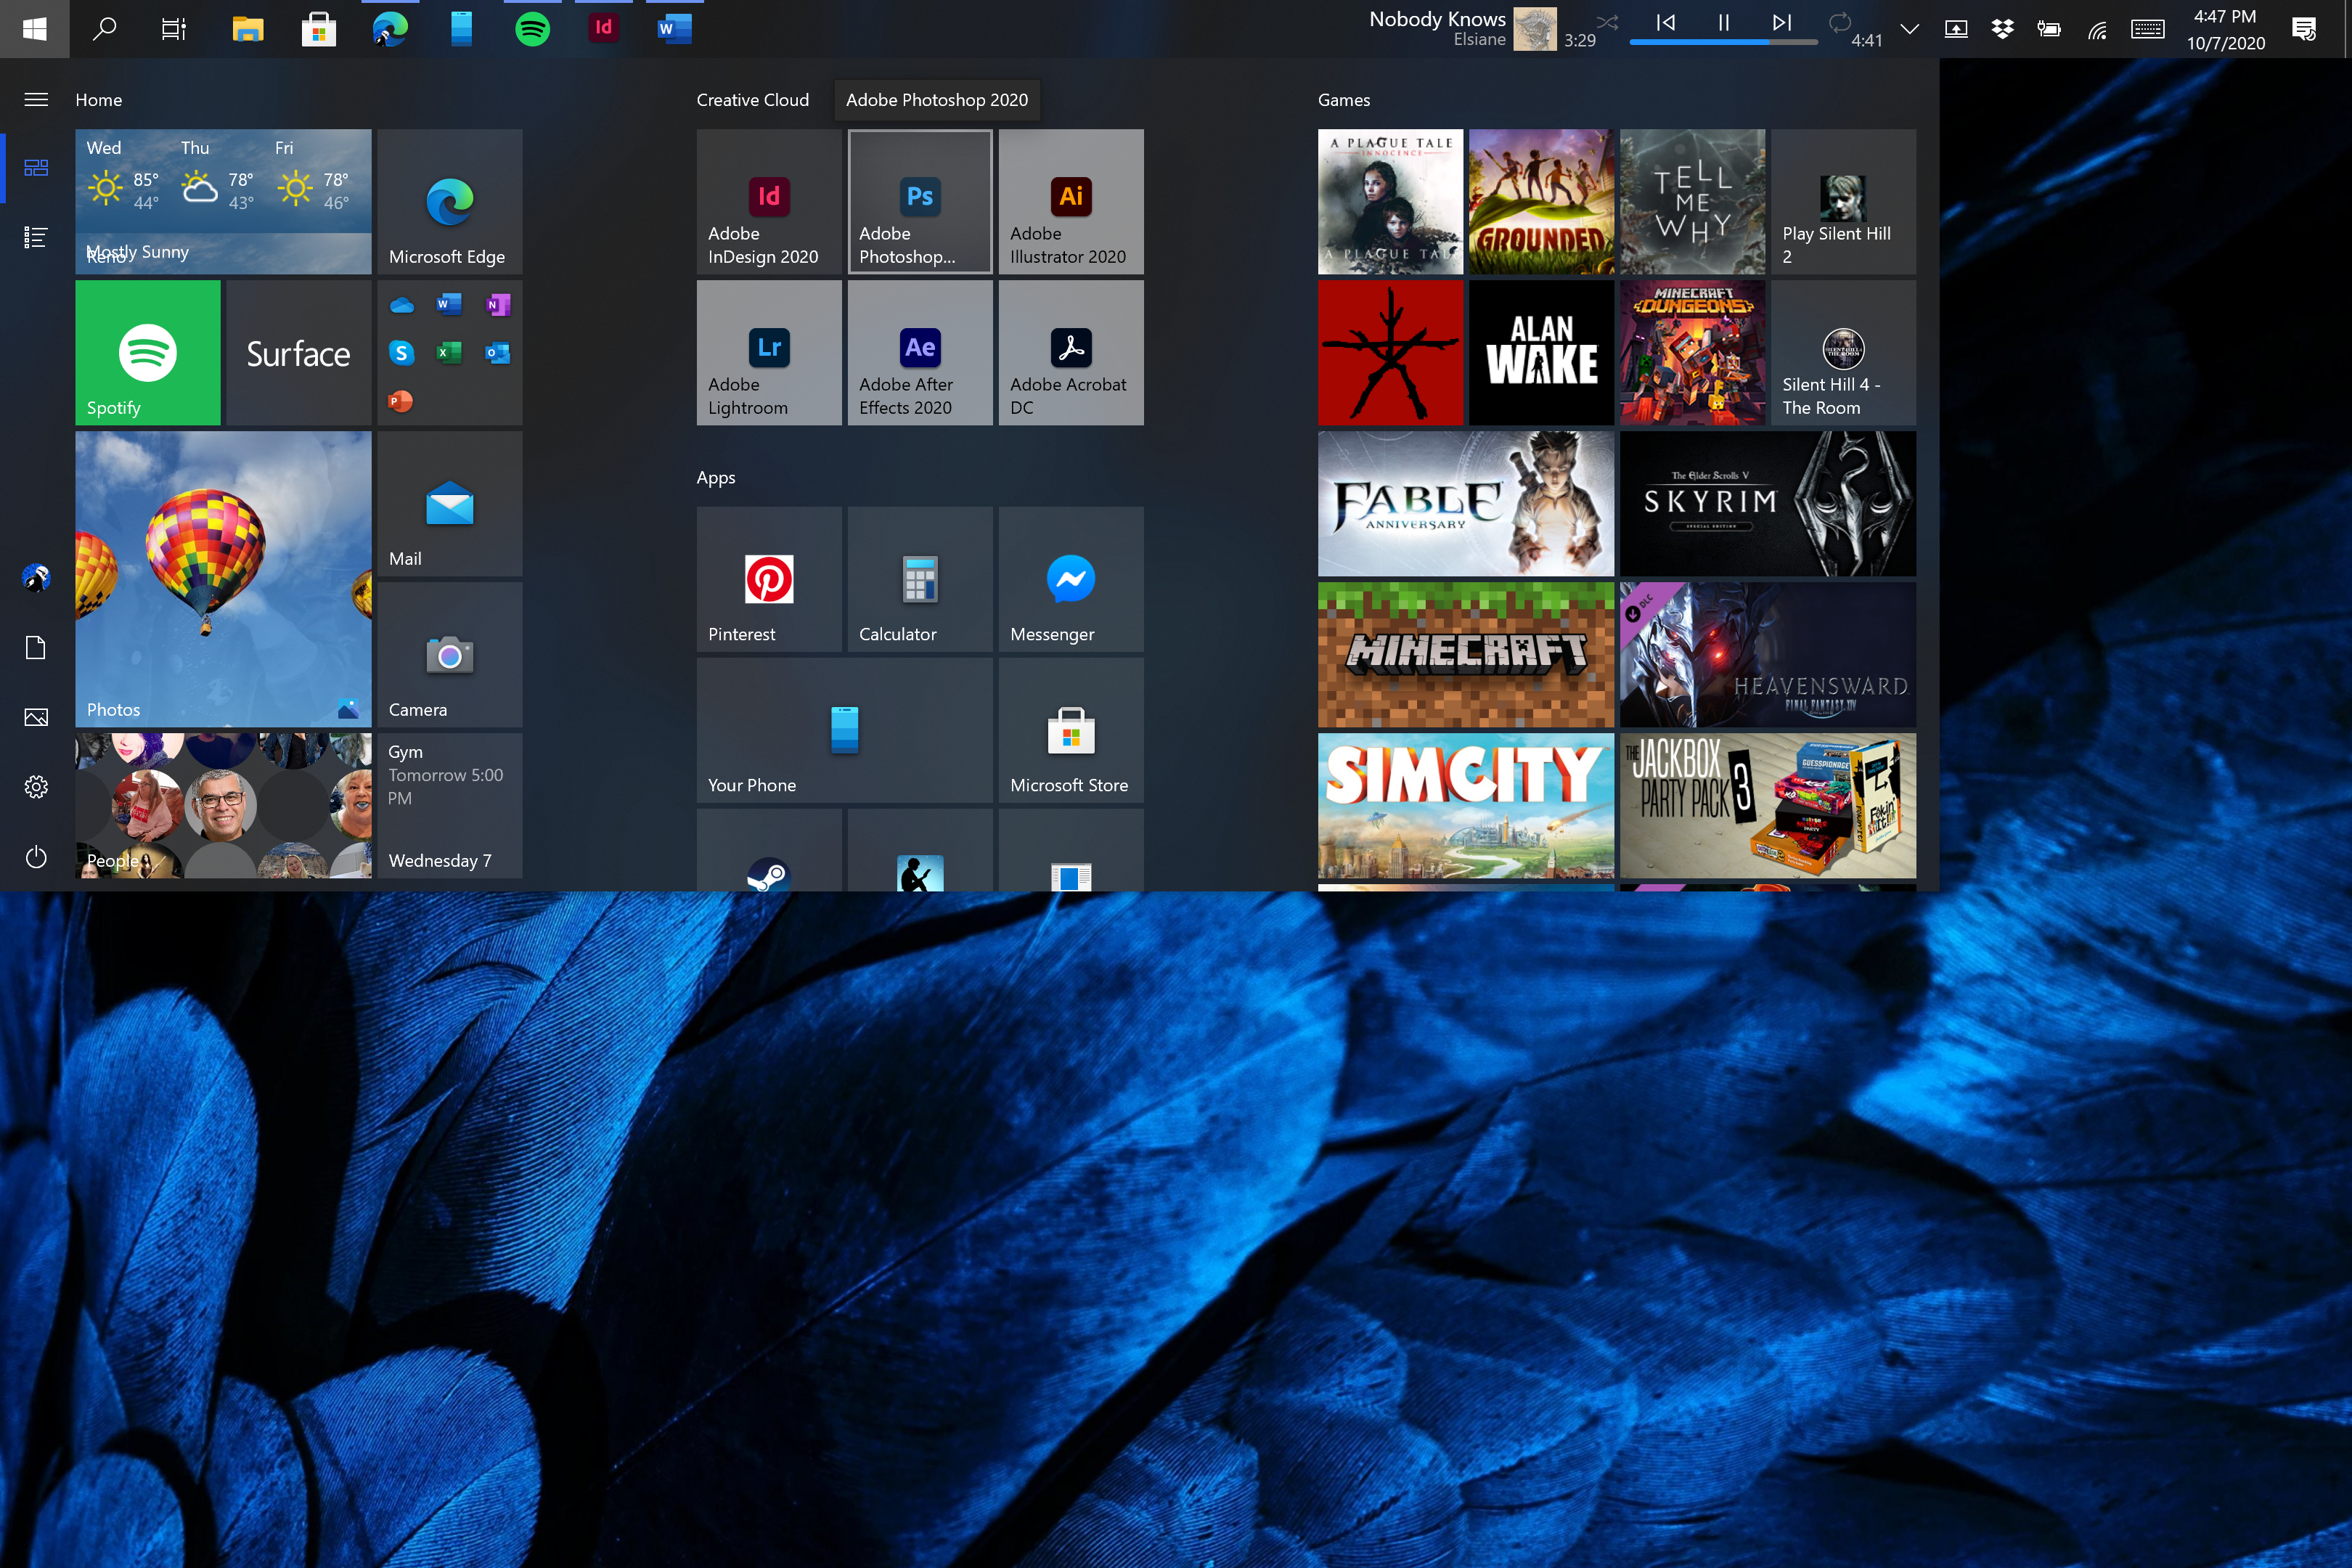Open the Play Silent Hill 2 tile
Viewport: 2352px width, 1568px height.
(x=1843, y=201)
